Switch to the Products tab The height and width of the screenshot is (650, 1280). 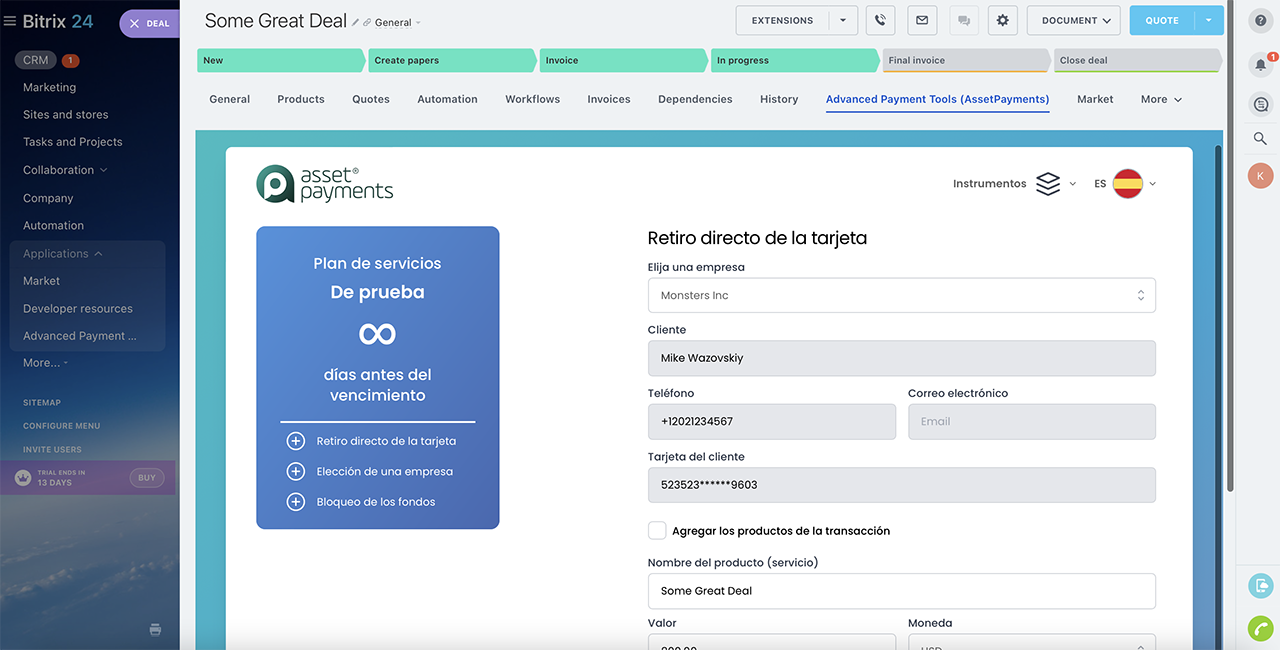pyautogui.click(x=301, y=99)
